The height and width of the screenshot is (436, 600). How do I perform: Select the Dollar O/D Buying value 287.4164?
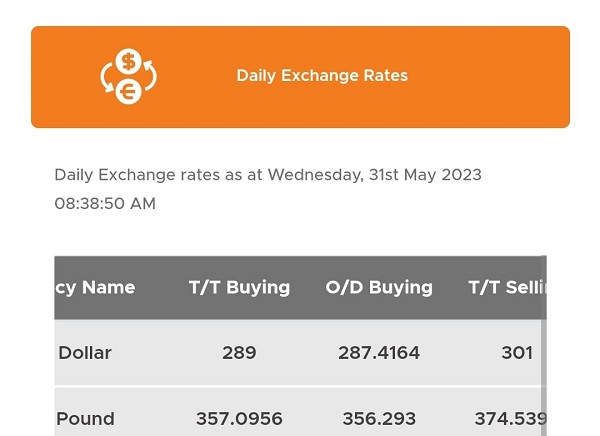379,353
